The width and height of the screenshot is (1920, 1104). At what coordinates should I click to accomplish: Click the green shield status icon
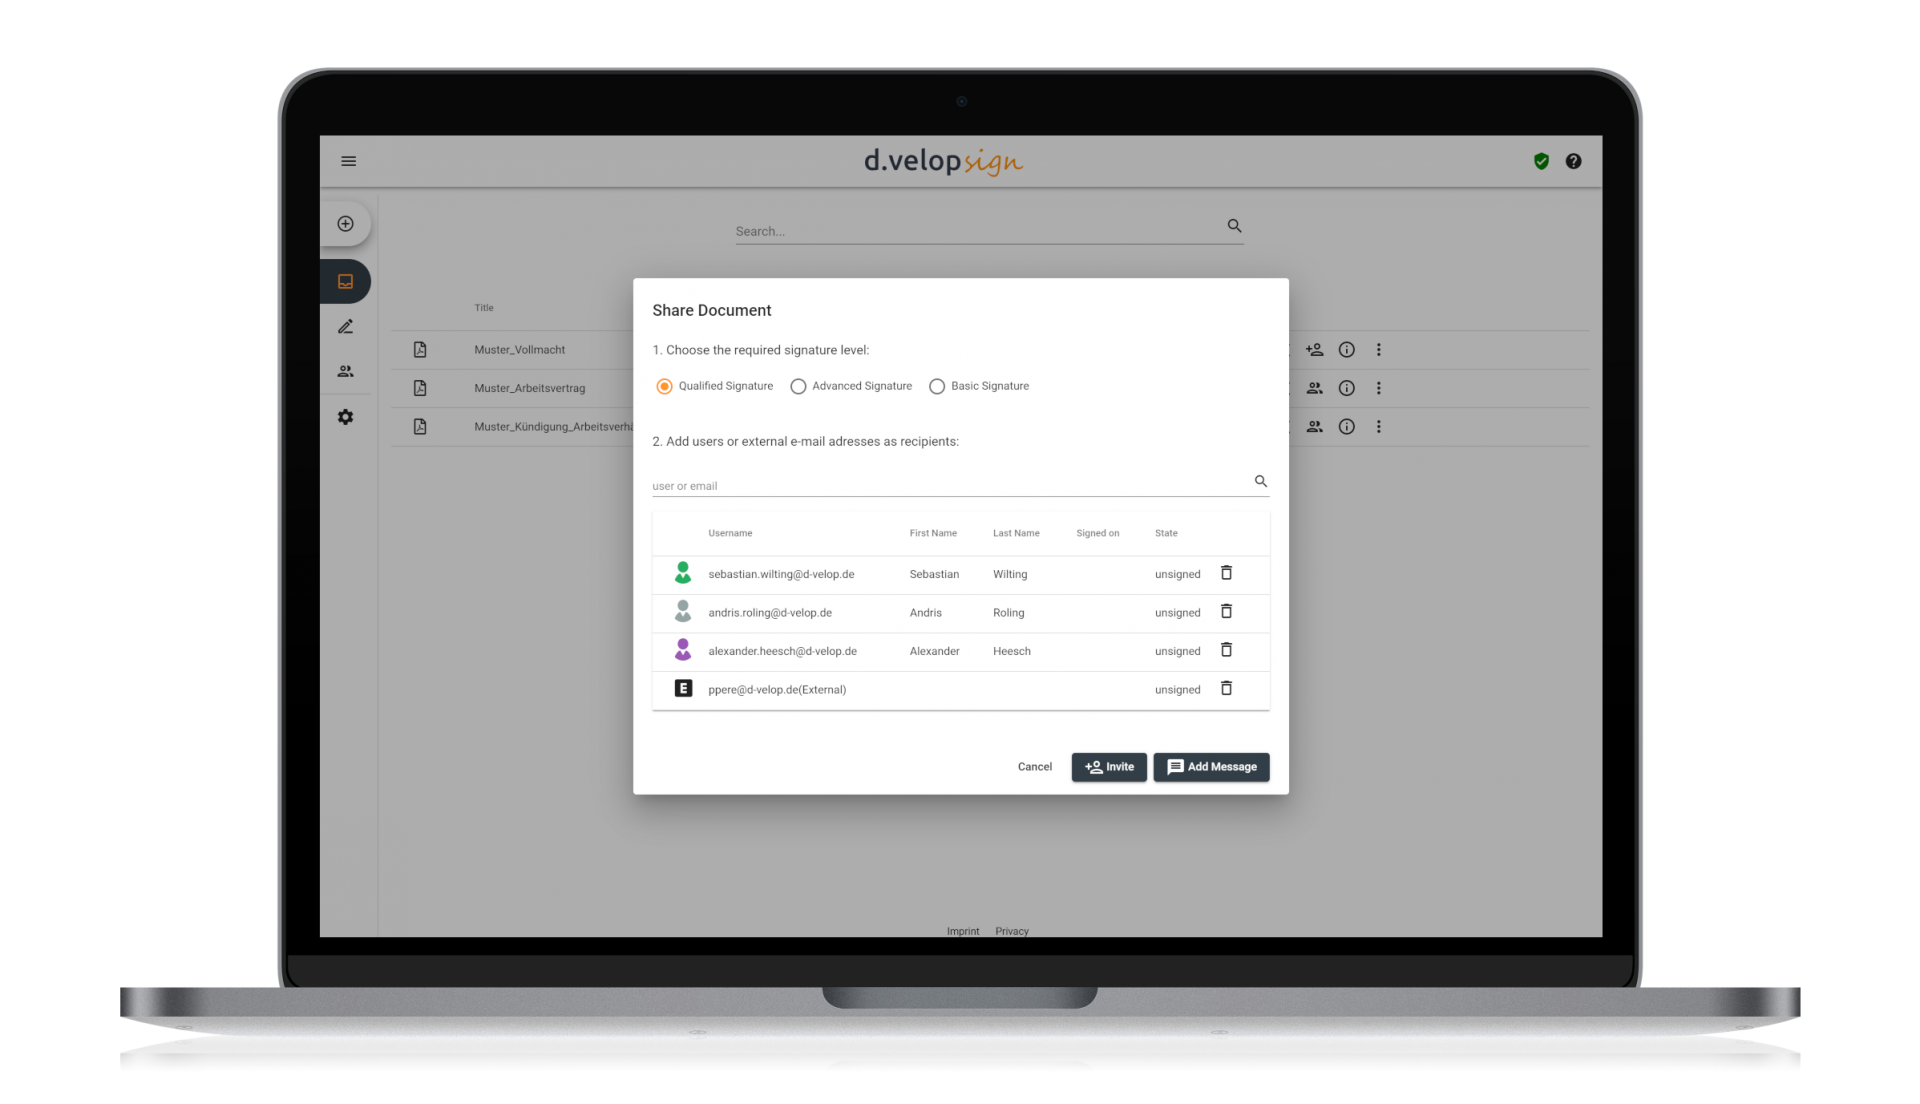[1541, 161]
